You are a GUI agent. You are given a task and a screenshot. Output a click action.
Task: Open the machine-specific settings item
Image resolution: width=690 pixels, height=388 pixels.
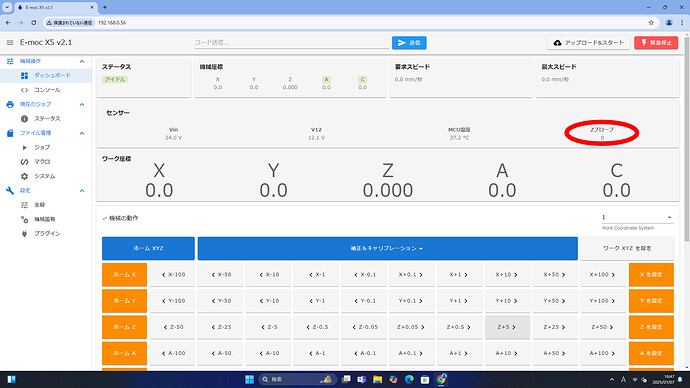pyautogui.click(x=46, y=219)
